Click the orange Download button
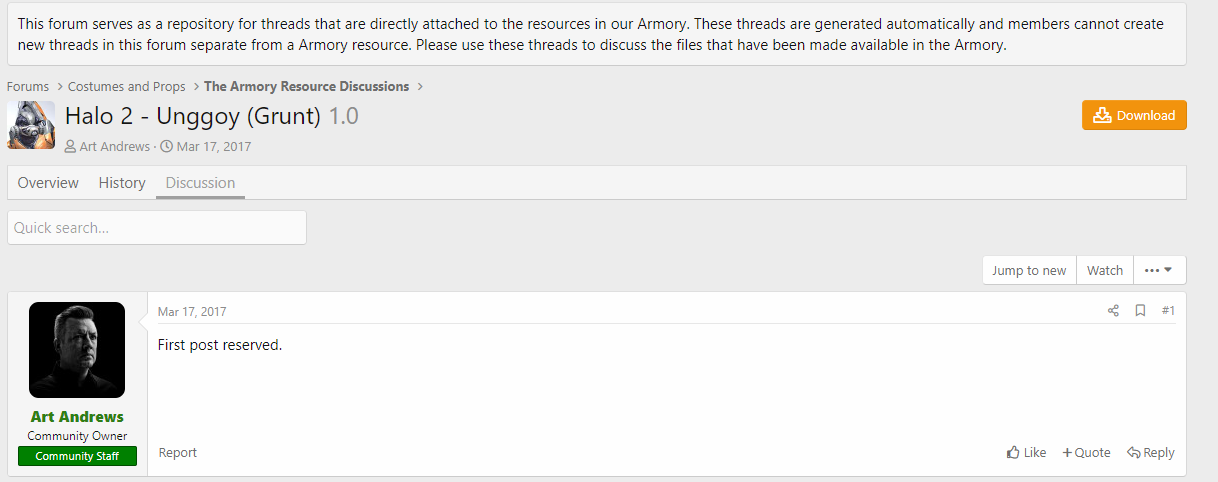Viewport: 1218px width, 482px height. [x=1134, y=115]
